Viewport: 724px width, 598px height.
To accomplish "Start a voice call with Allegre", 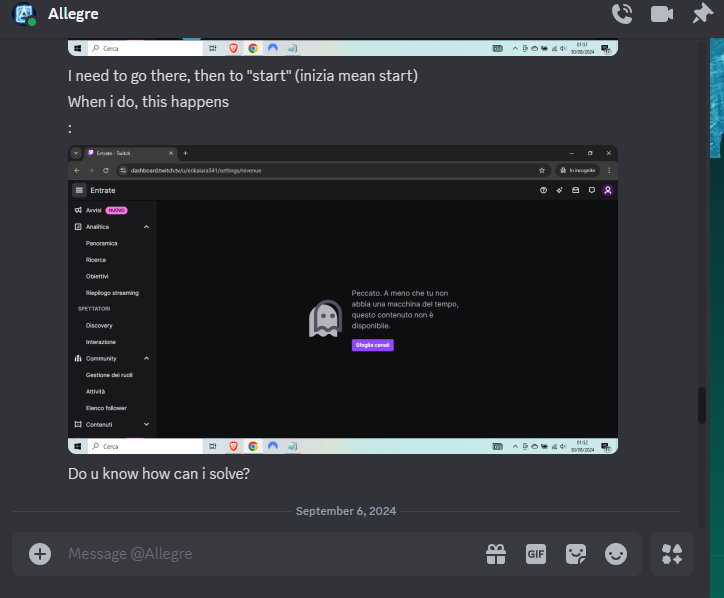I will [621, 14].
